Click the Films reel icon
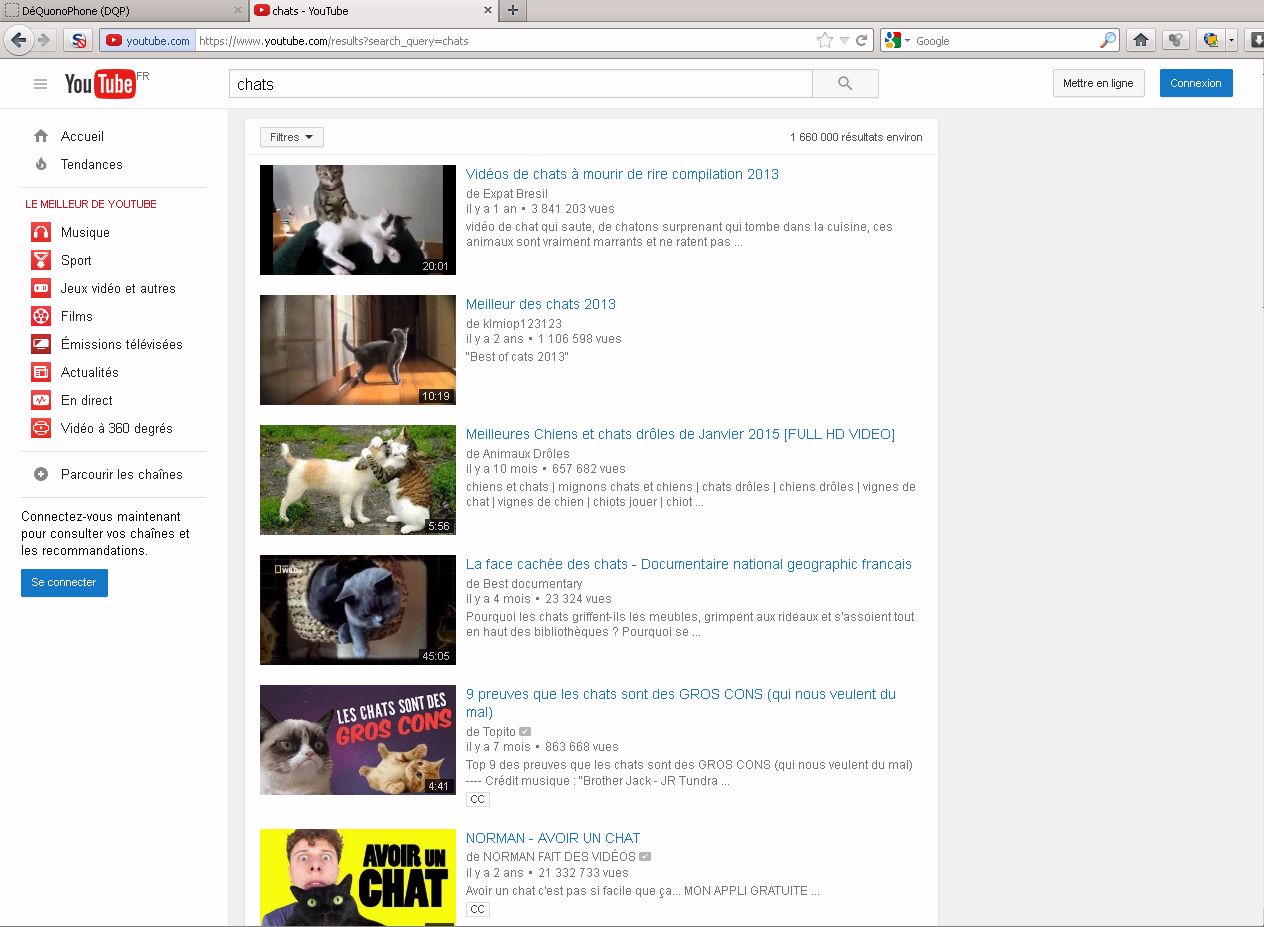 point(41,316)
